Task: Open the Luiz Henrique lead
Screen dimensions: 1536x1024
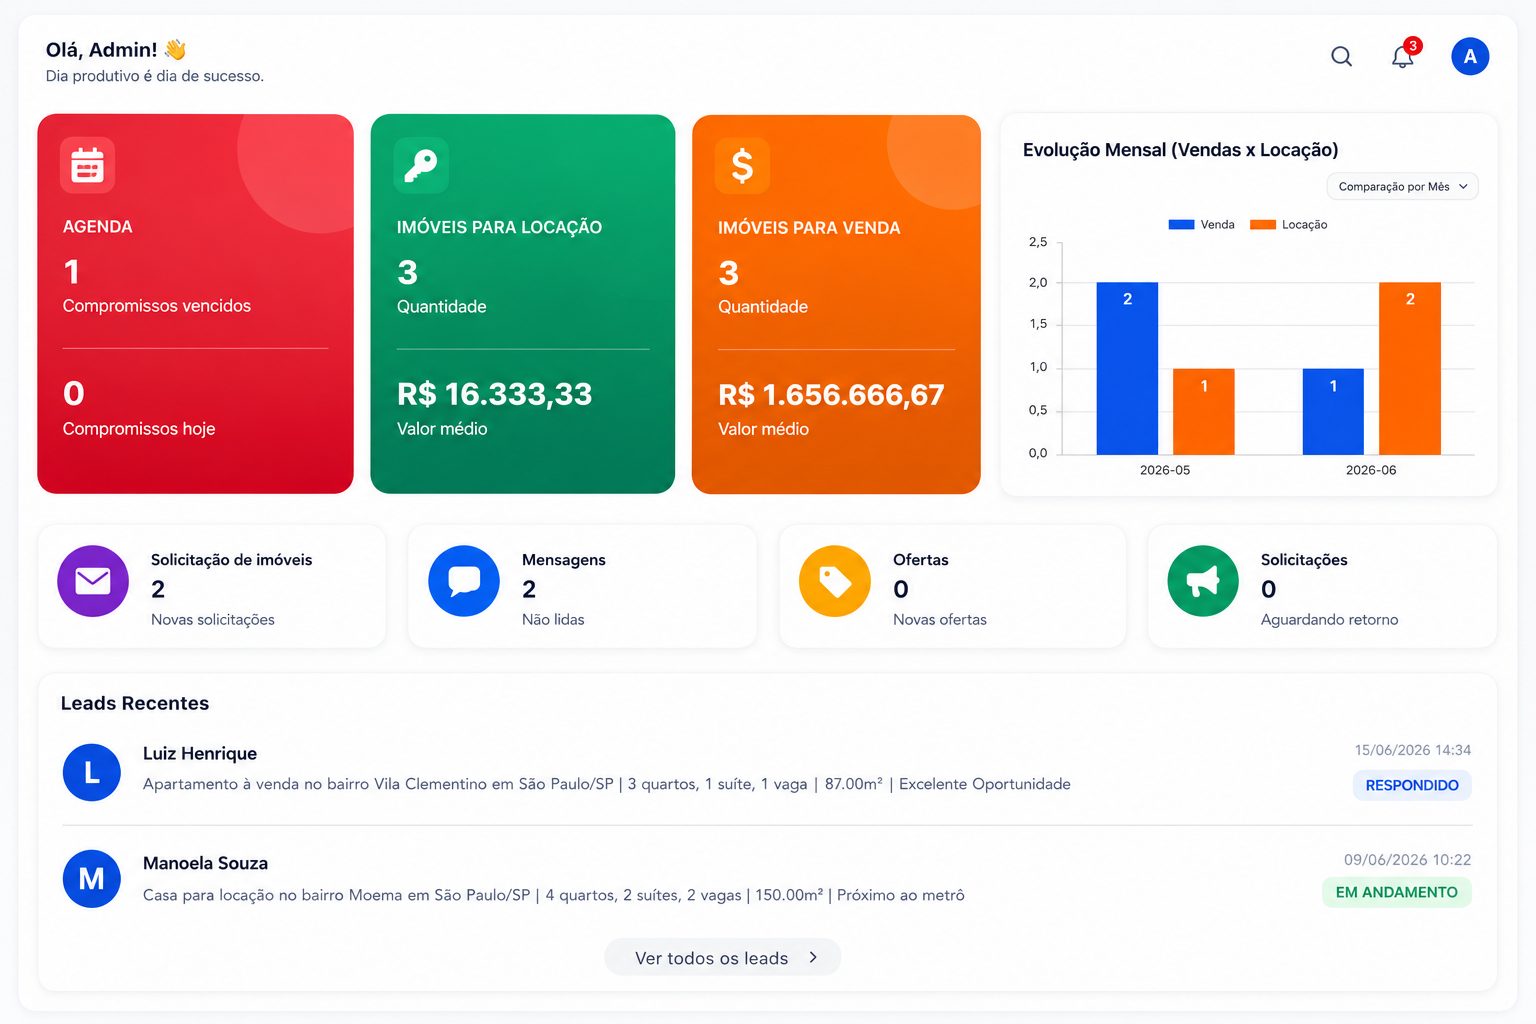Action: coord(767,770)
